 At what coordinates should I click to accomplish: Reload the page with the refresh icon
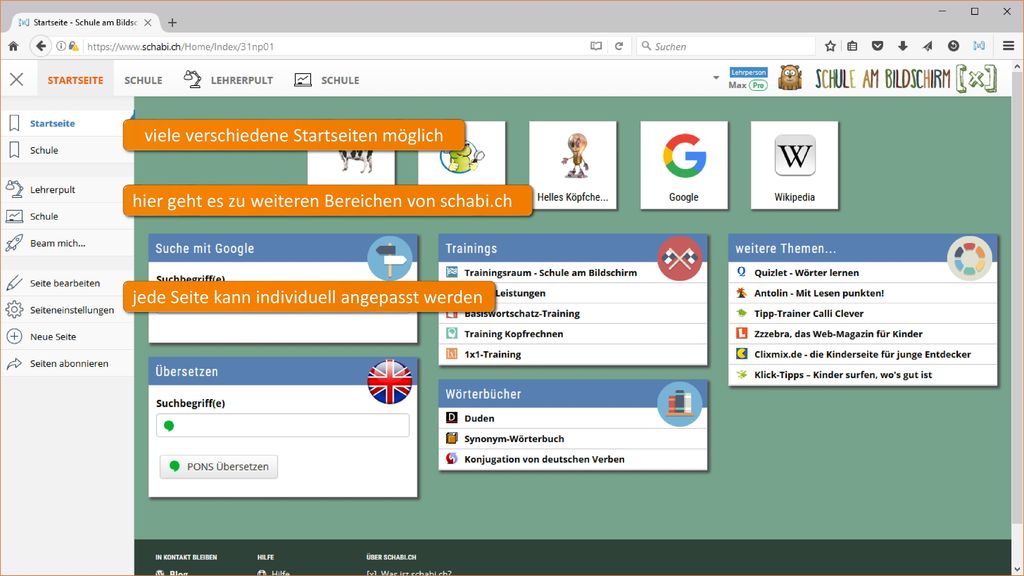point(619,46)
